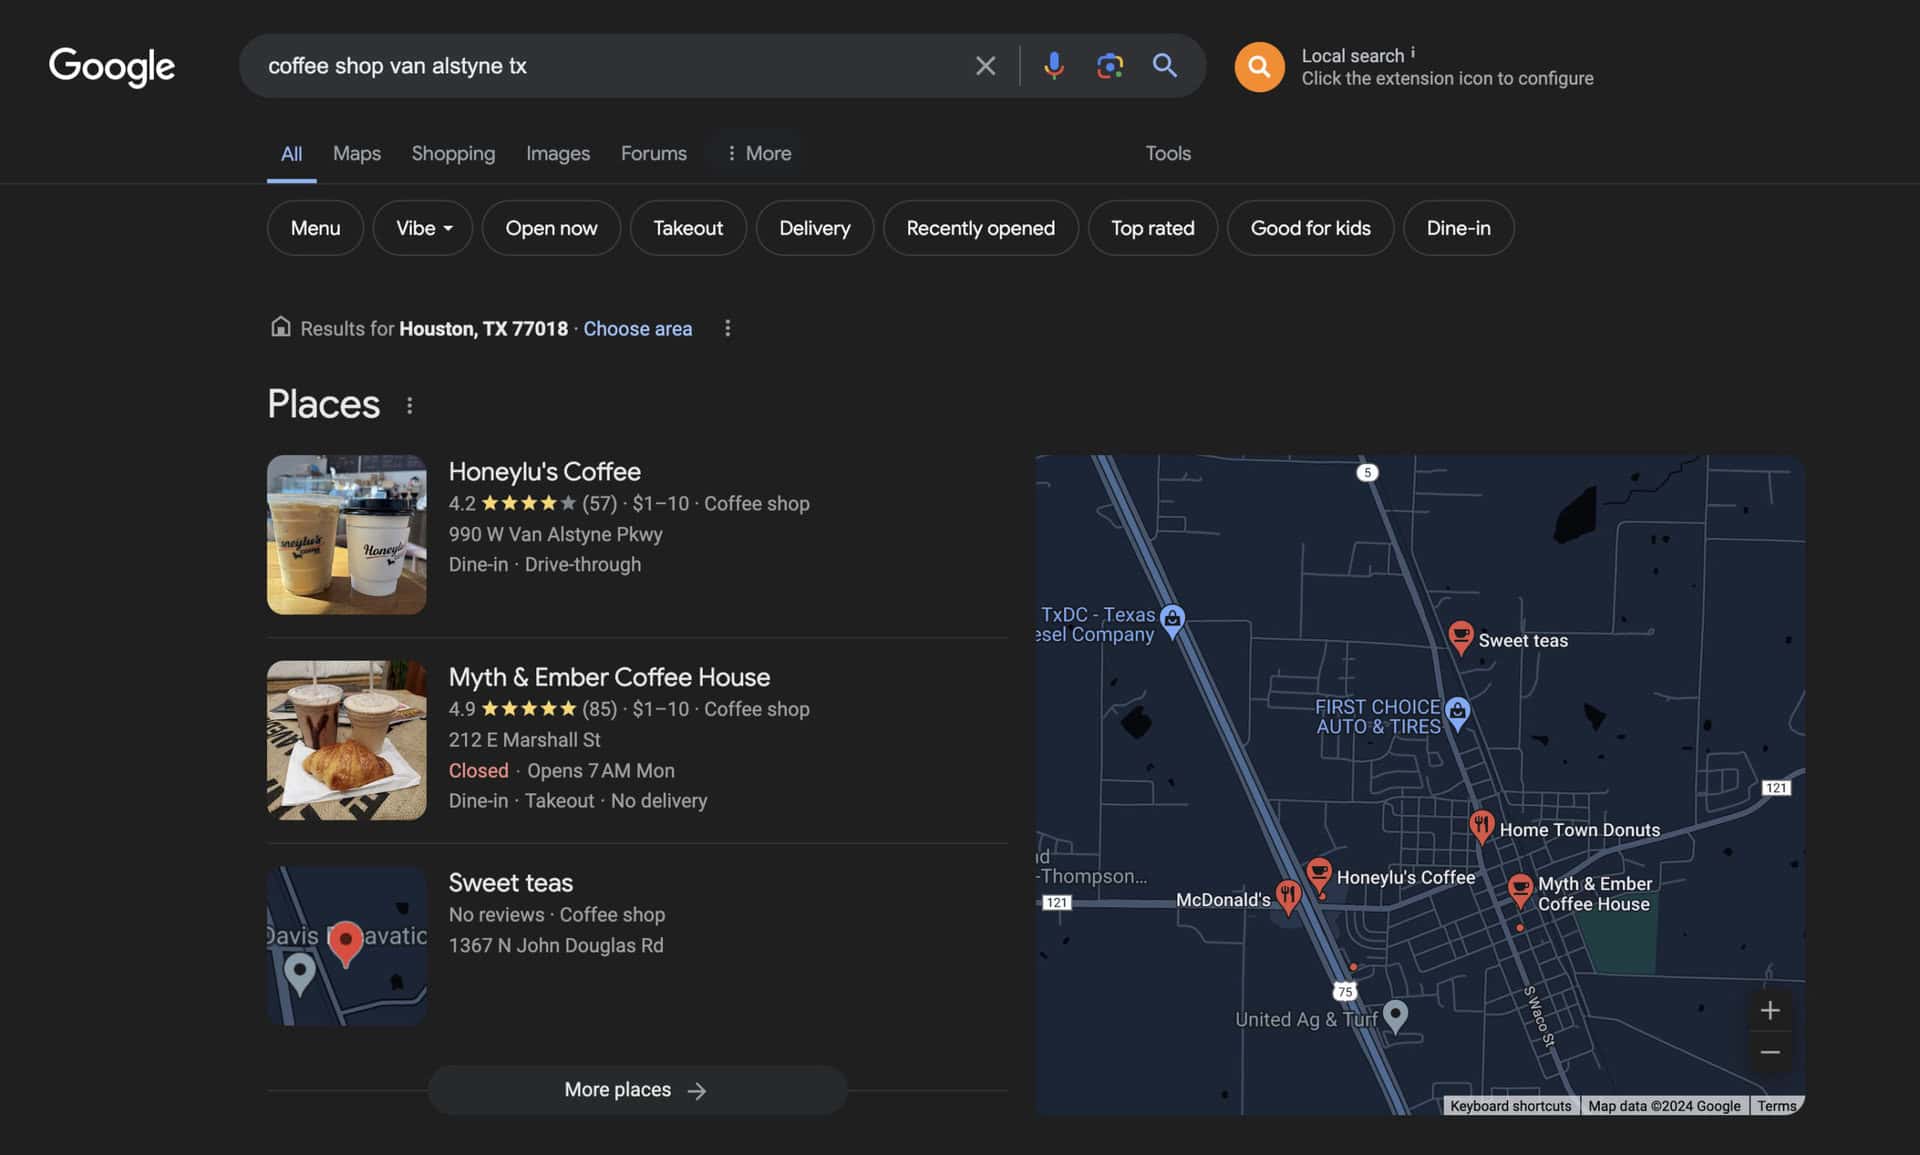
Task: Open Honeylu's Coffee photo thumbnail
Action: pyautogui.click(x=346, y=535)
